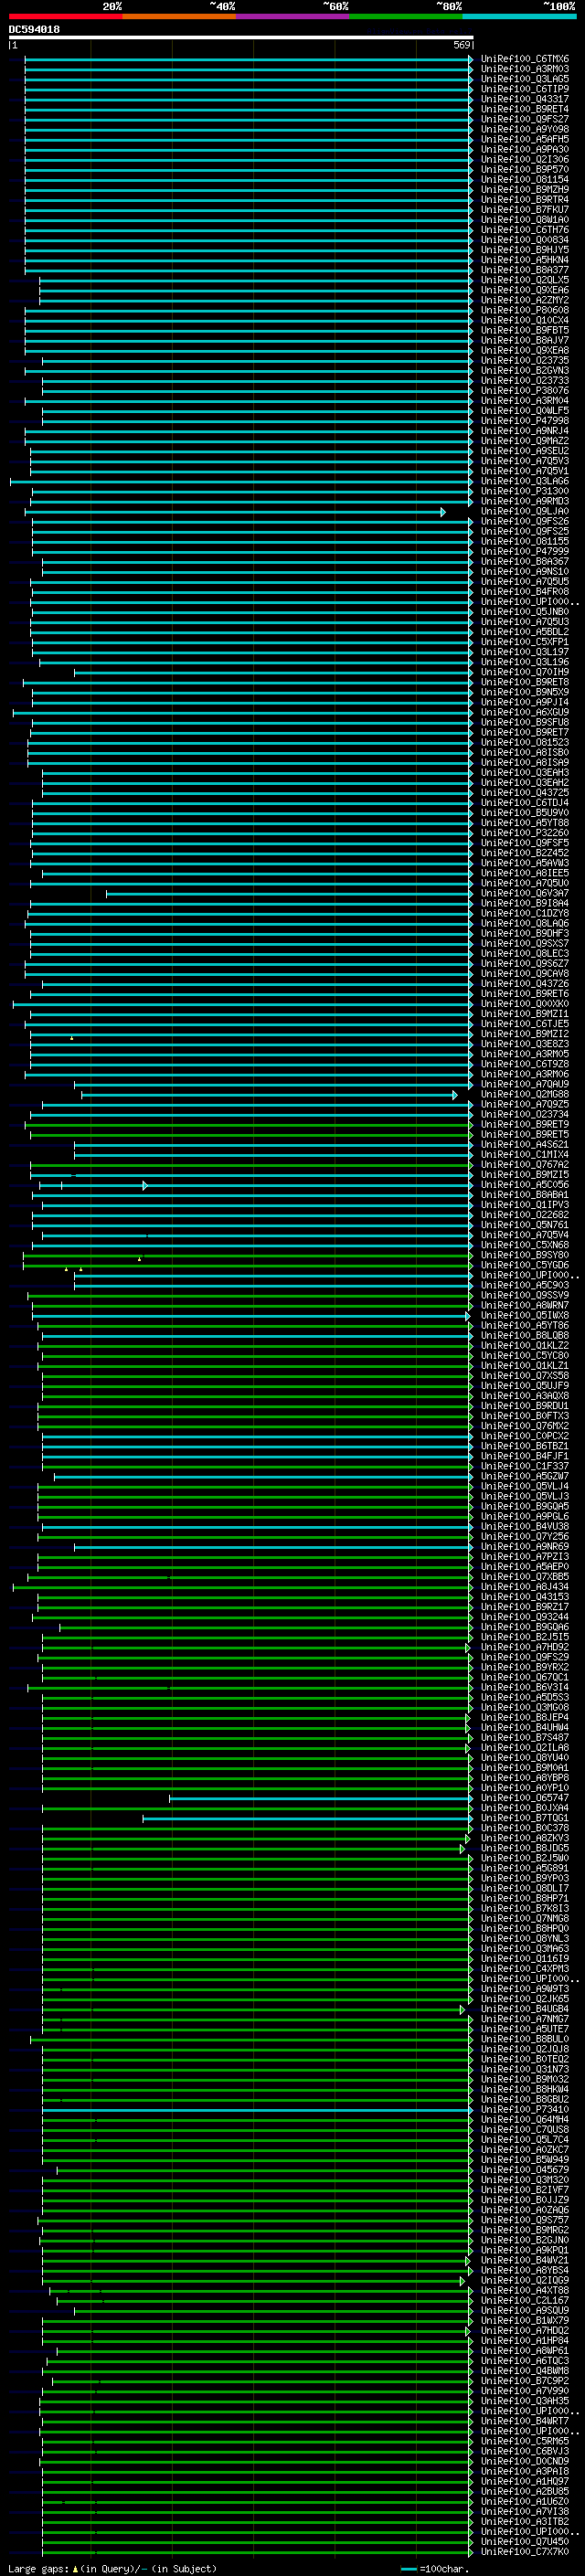Click hit UniRef100_B0FTX3
This screenshot has width=585, height=2576.
pyautogui.click(x=525, y=1416)
